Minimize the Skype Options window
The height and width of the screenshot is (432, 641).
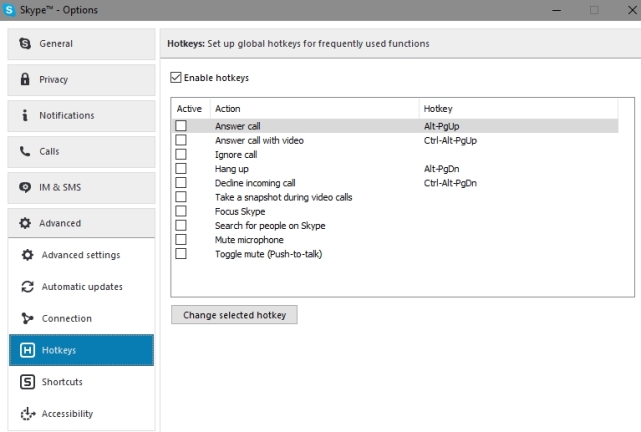556,10
